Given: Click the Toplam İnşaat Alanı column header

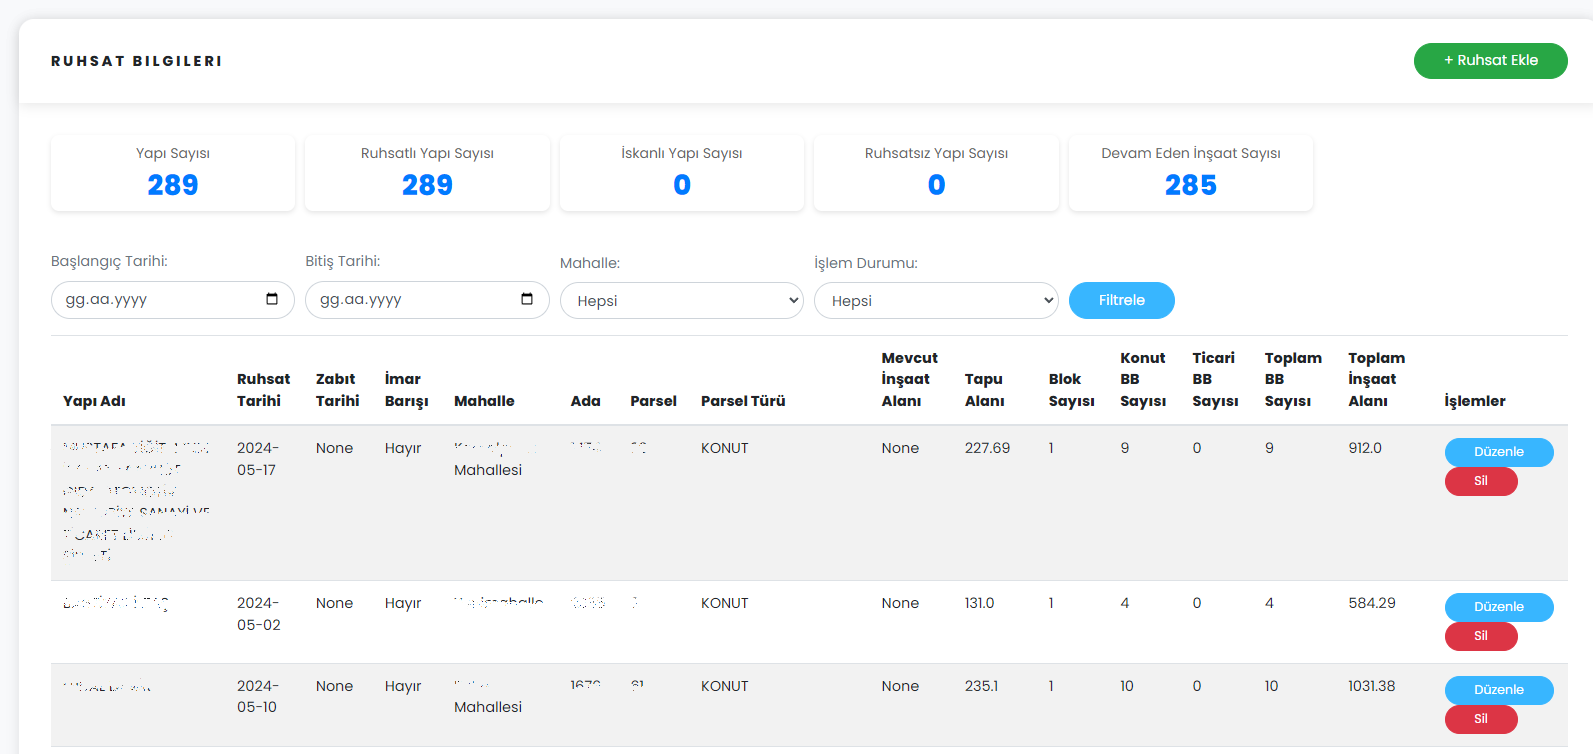Looking at the screenshot, I should (x=1376, y=379).
